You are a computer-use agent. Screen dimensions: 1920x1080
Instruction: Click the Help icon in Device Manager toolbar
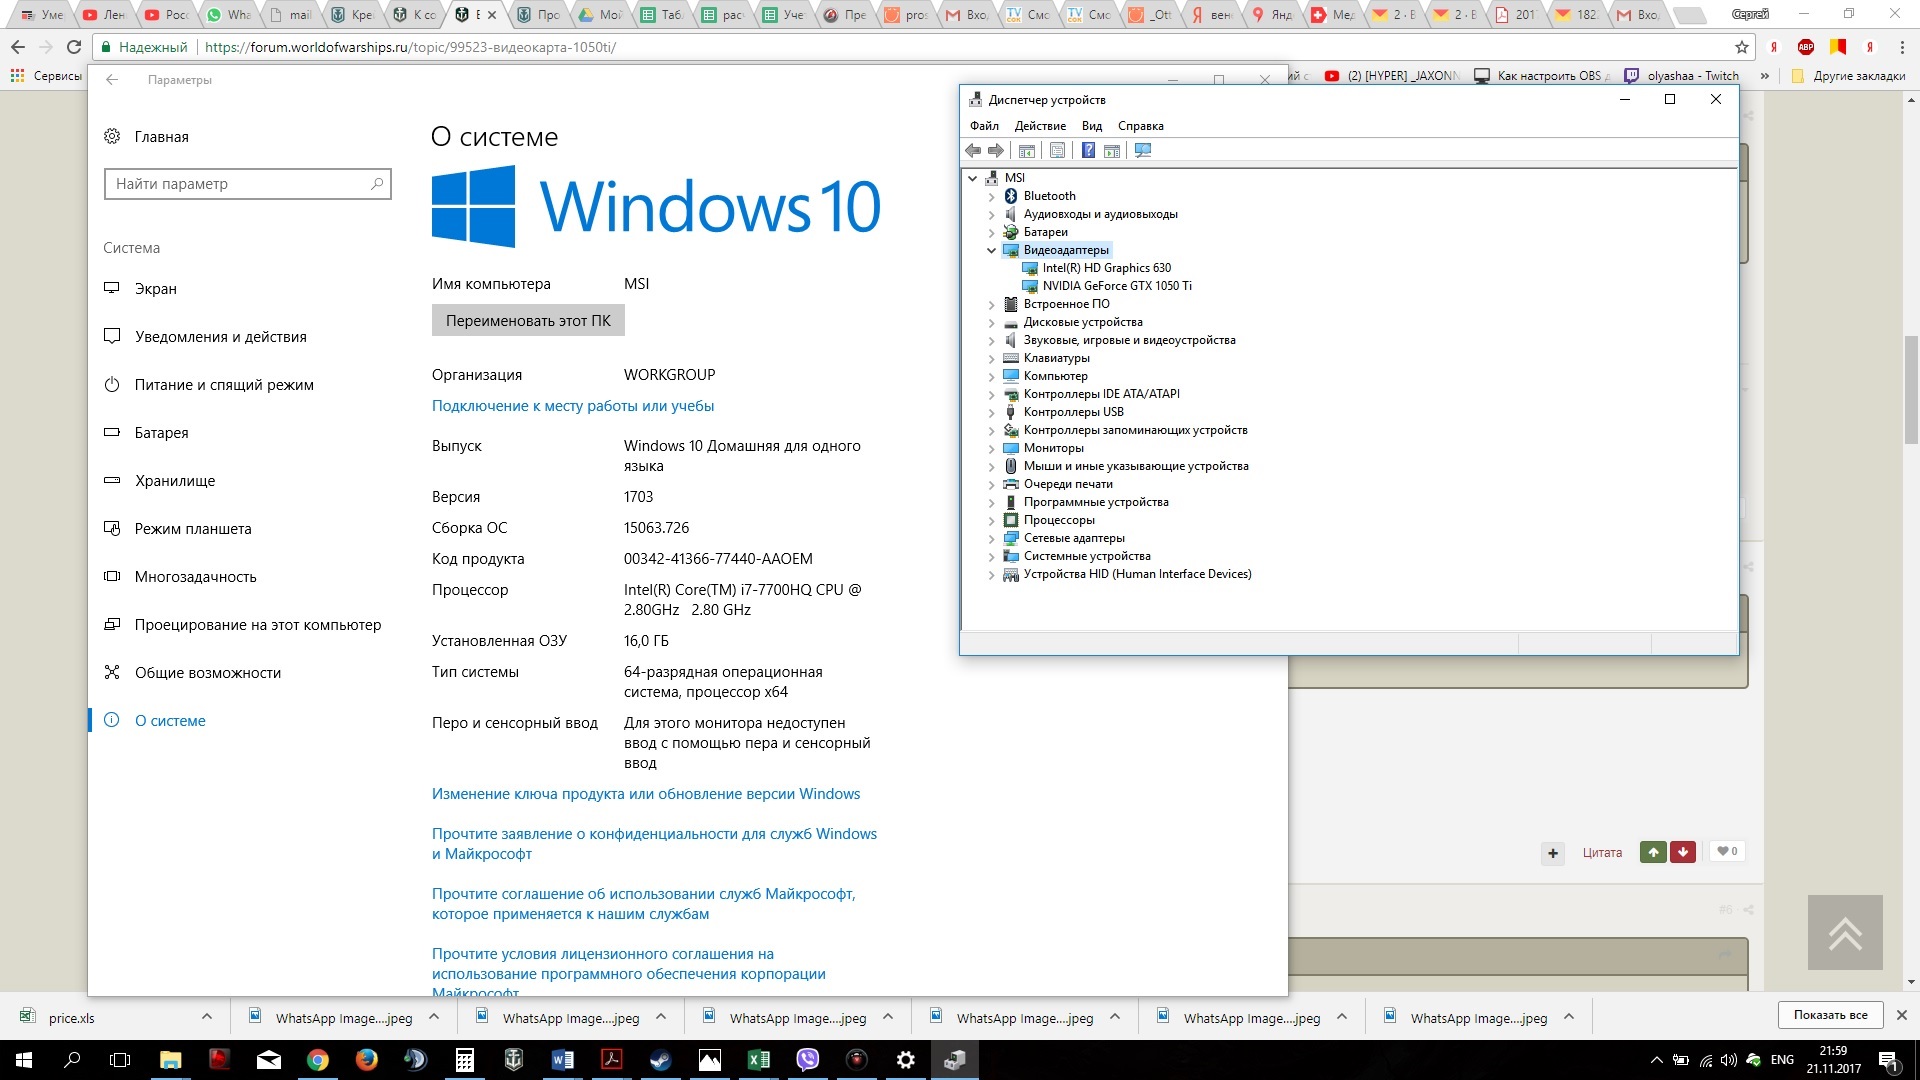1088,150
